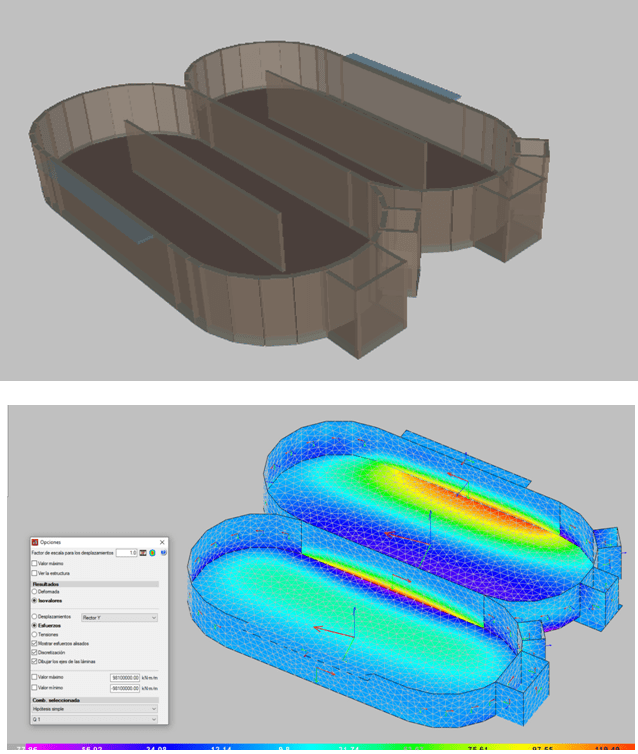Open the color legend icon in Opciones
Screen dimensions: 638x754
(x=143, y=553)
